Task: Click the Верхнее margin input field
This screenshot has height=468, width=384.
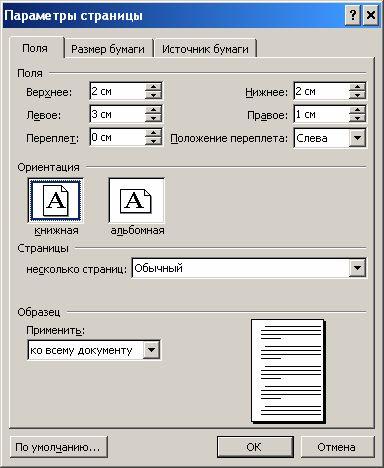Action: [117, 91]
